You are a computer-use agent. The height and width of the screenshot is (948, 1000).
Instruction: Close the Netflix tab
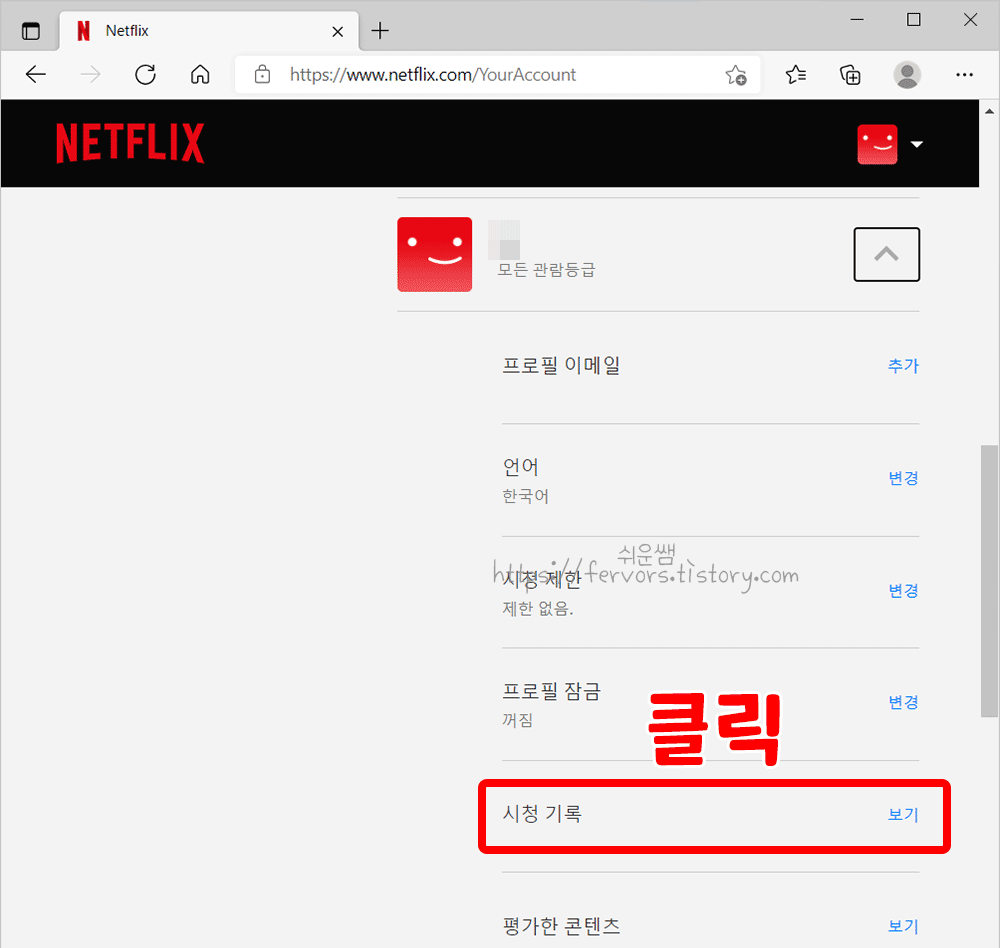point(337,31)
